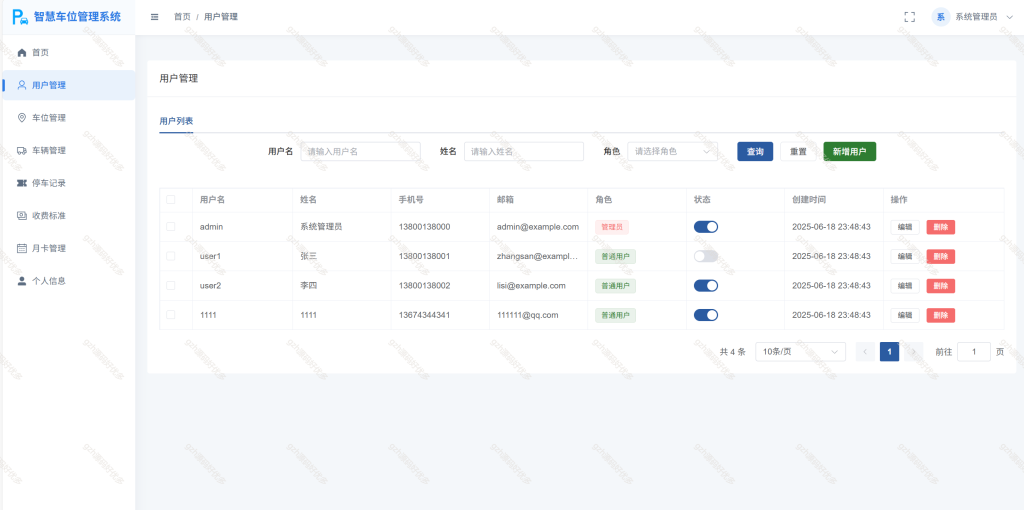Click the location pin icon beside 车位管理
Screen dimensions: 1024x510
point(22,118)
